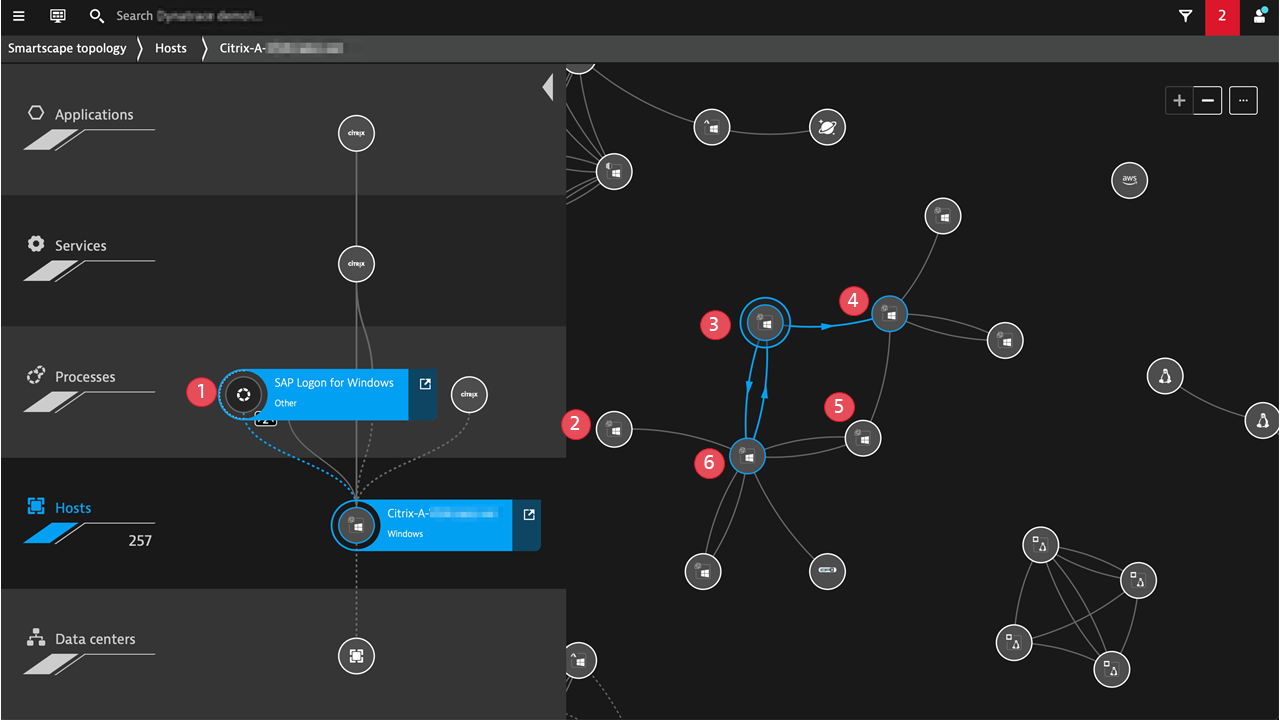
Task: Click the Citrix service node
Action: (x=356, y=264)
